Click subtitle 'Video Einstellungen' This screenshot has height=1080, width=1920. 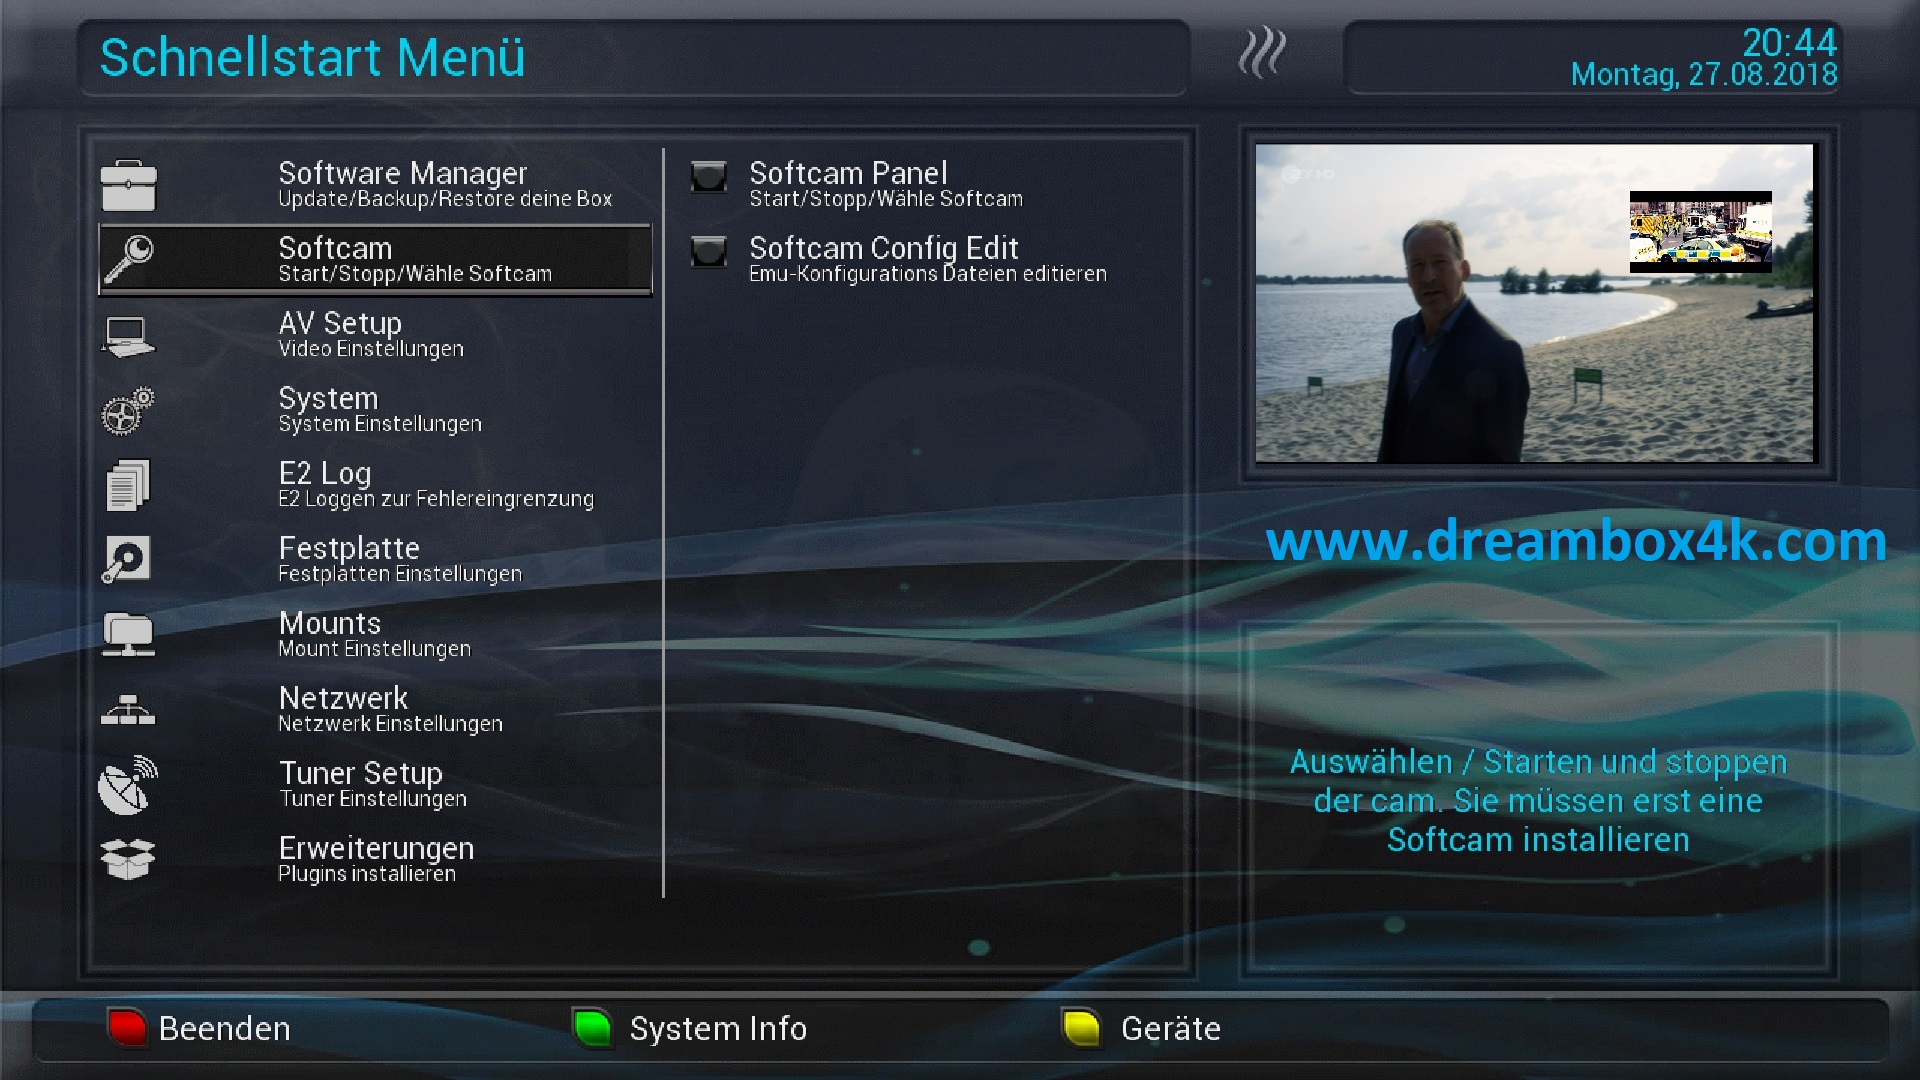click(x=371, y=349)
